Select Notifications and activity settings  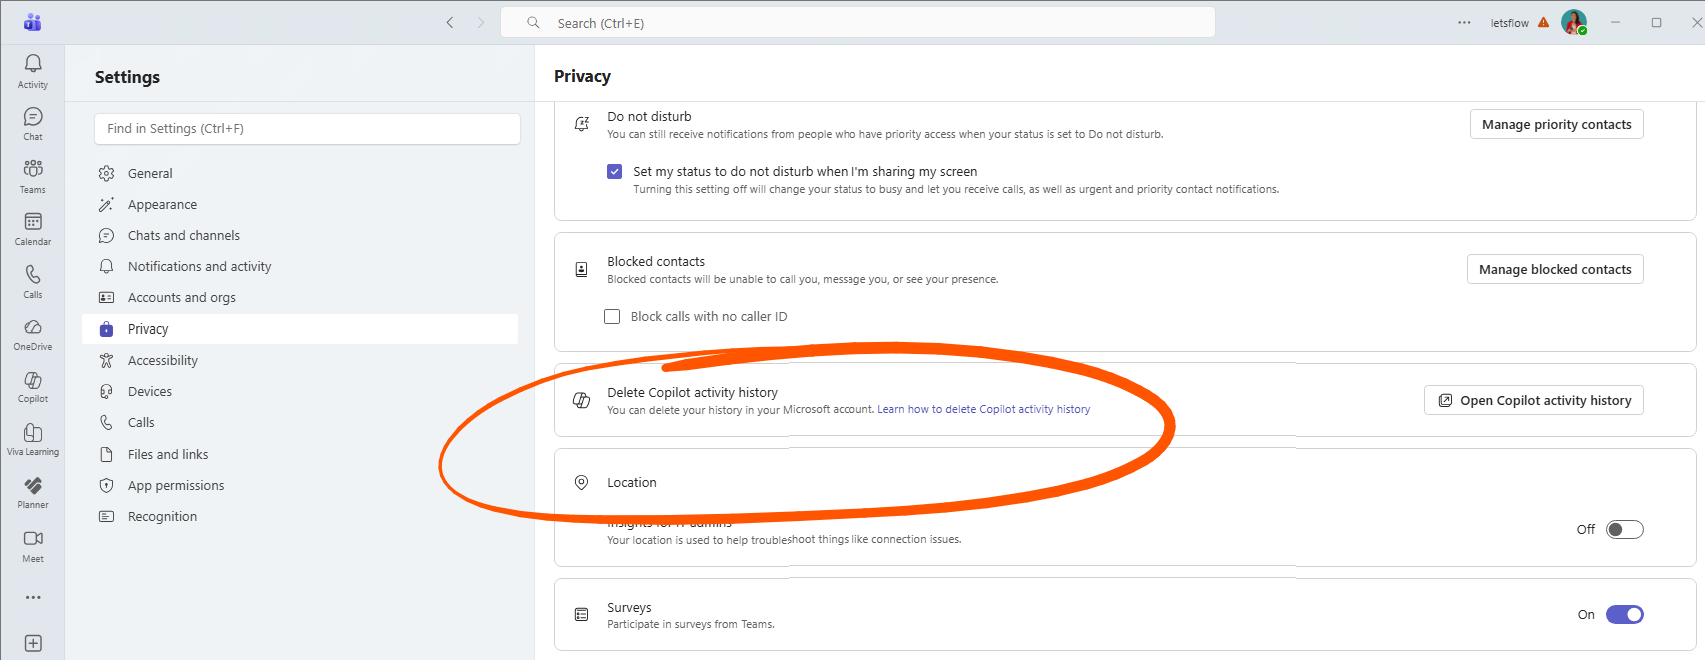click(x=199, y=267)
